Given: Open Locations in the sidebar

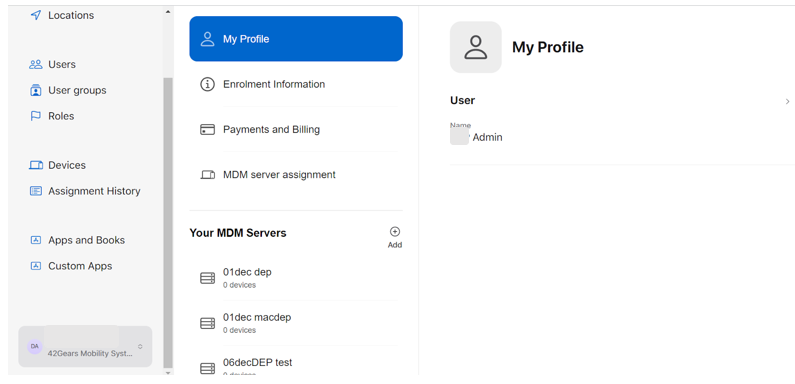Looking at the screenshot, I should [71, 15].
